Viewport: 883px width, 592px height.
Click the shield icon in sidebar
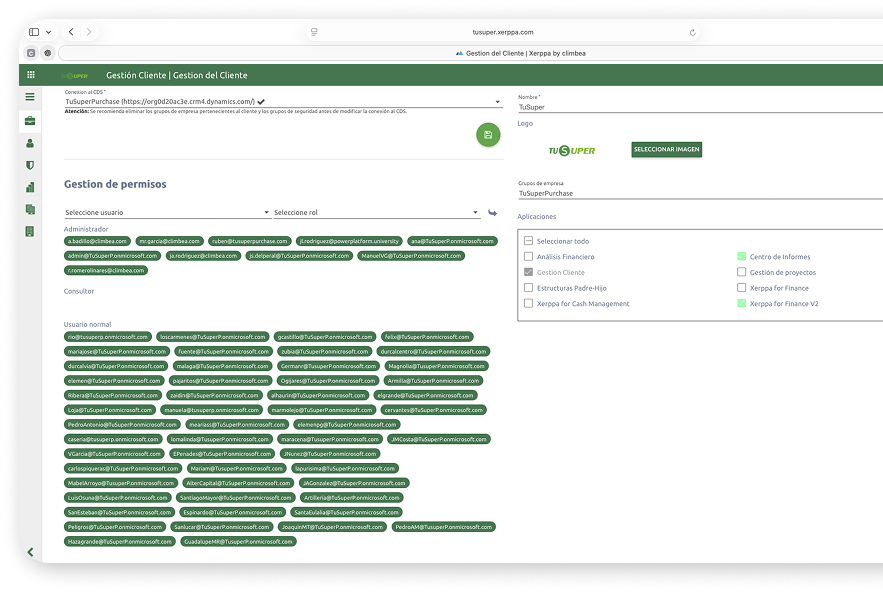[x=30, y=165]
